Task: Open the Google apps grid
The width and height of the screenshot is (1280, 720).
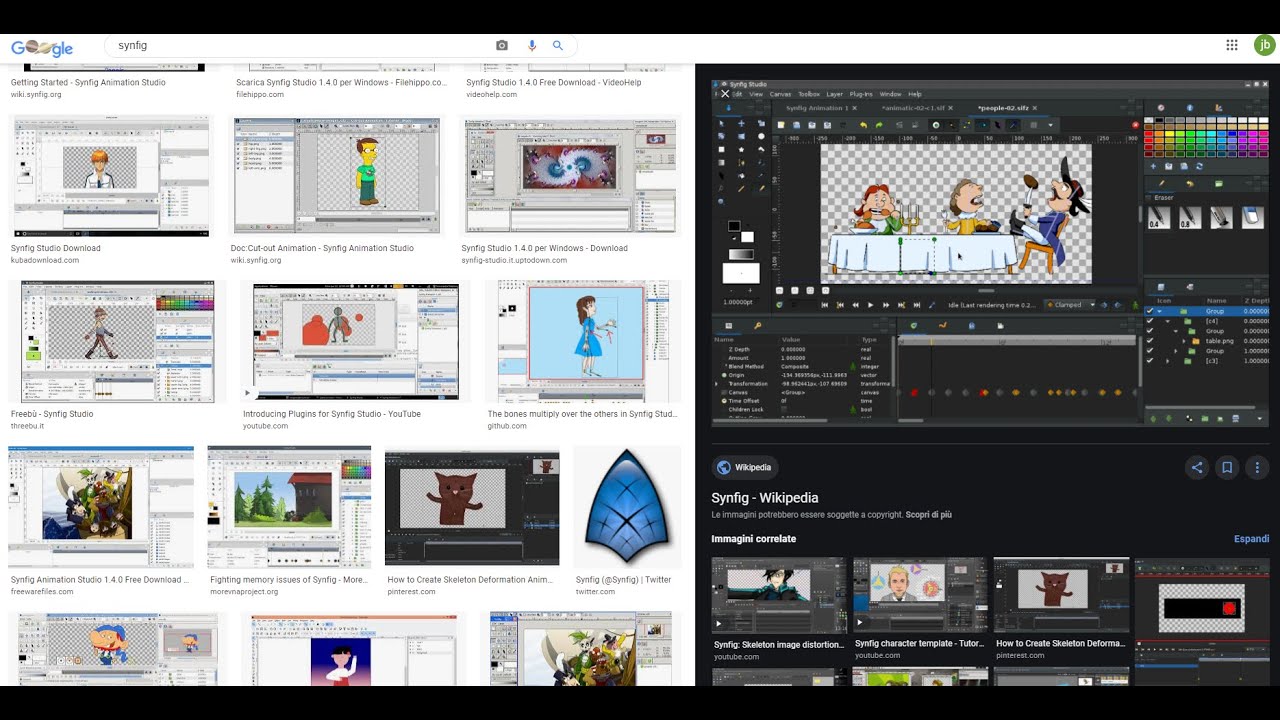Action: pos(1232,45)
